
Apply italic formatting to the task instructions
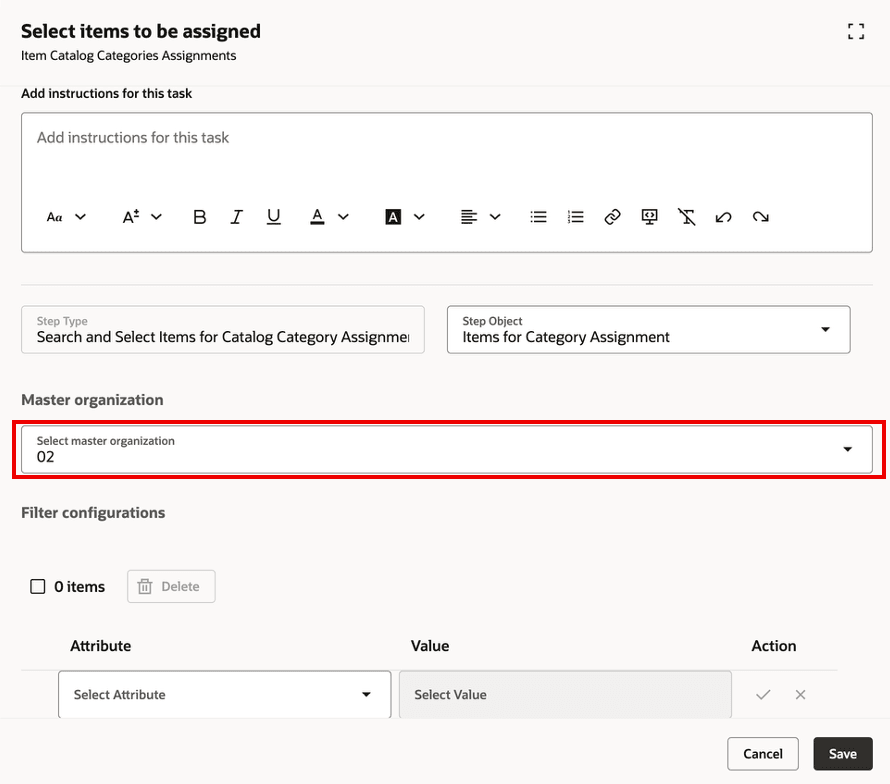[x=237, y=217]
